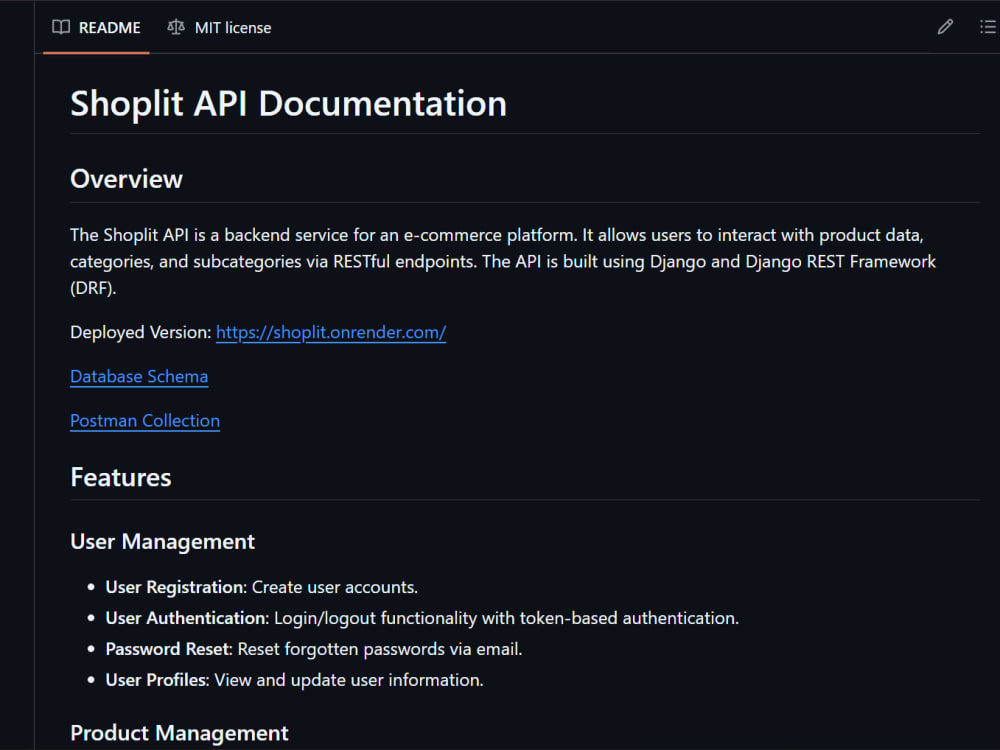The image size is (1000, 750).
Task: Click the pencil edit file icon
Action: pyautogui.click(x=945, y=27)
